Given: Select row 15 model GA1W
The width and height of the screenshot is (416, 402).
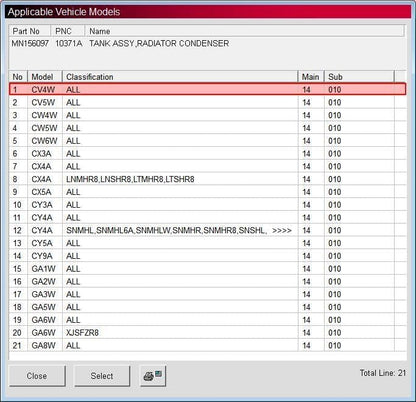Looking at the screenshot, I should tap(207, 269).
